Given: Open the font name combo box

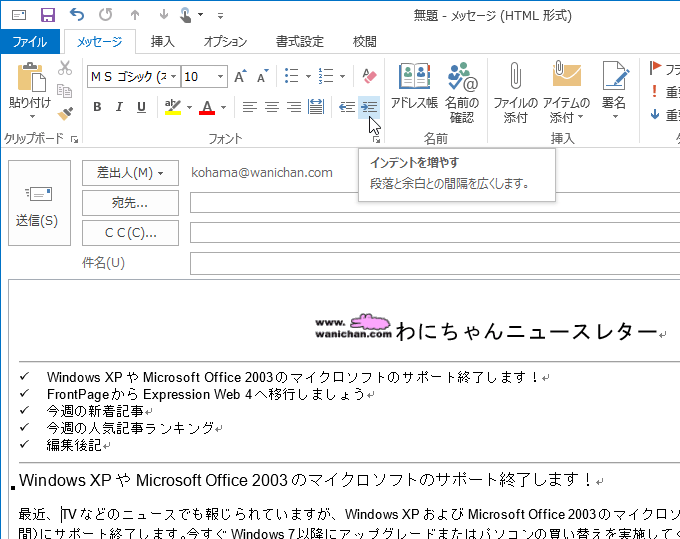Looking at the screenshot, I should point(134,77).
